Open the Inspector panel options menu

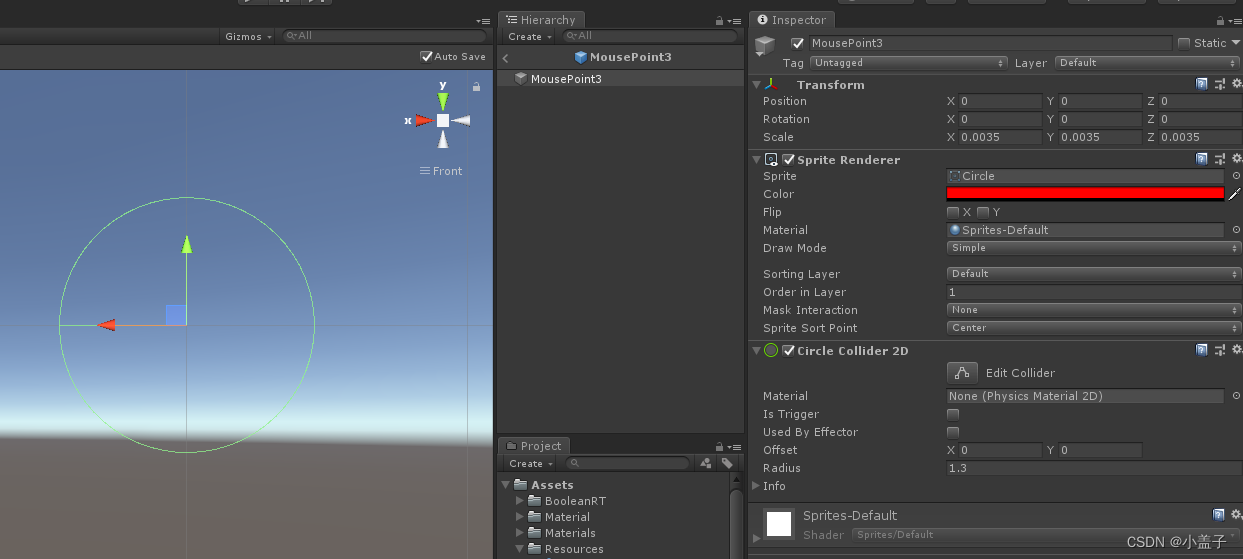[1236, 21]
